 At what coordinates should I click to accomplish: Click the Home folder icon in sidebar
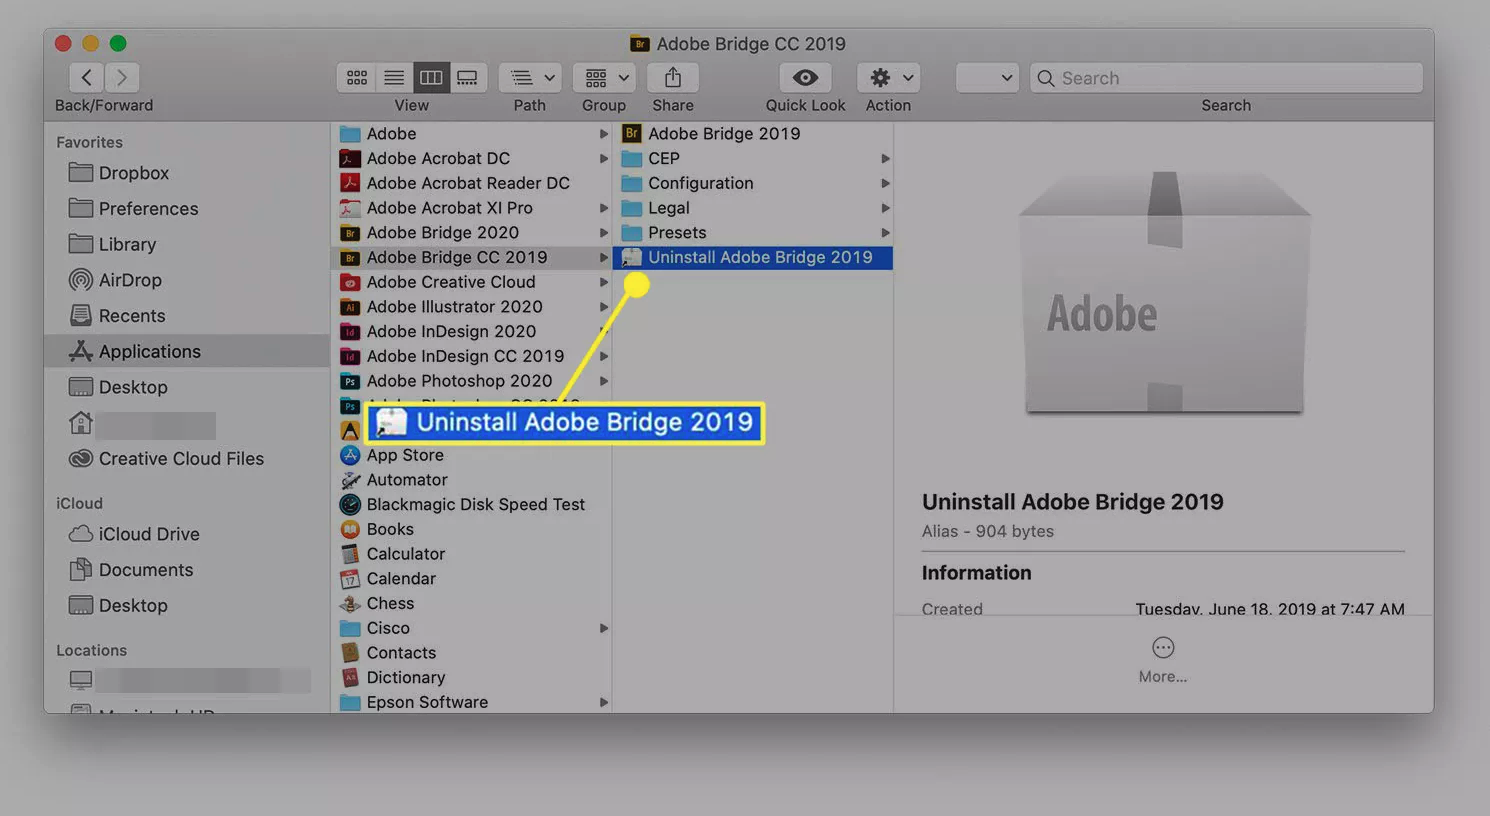[x=81, y=423]
